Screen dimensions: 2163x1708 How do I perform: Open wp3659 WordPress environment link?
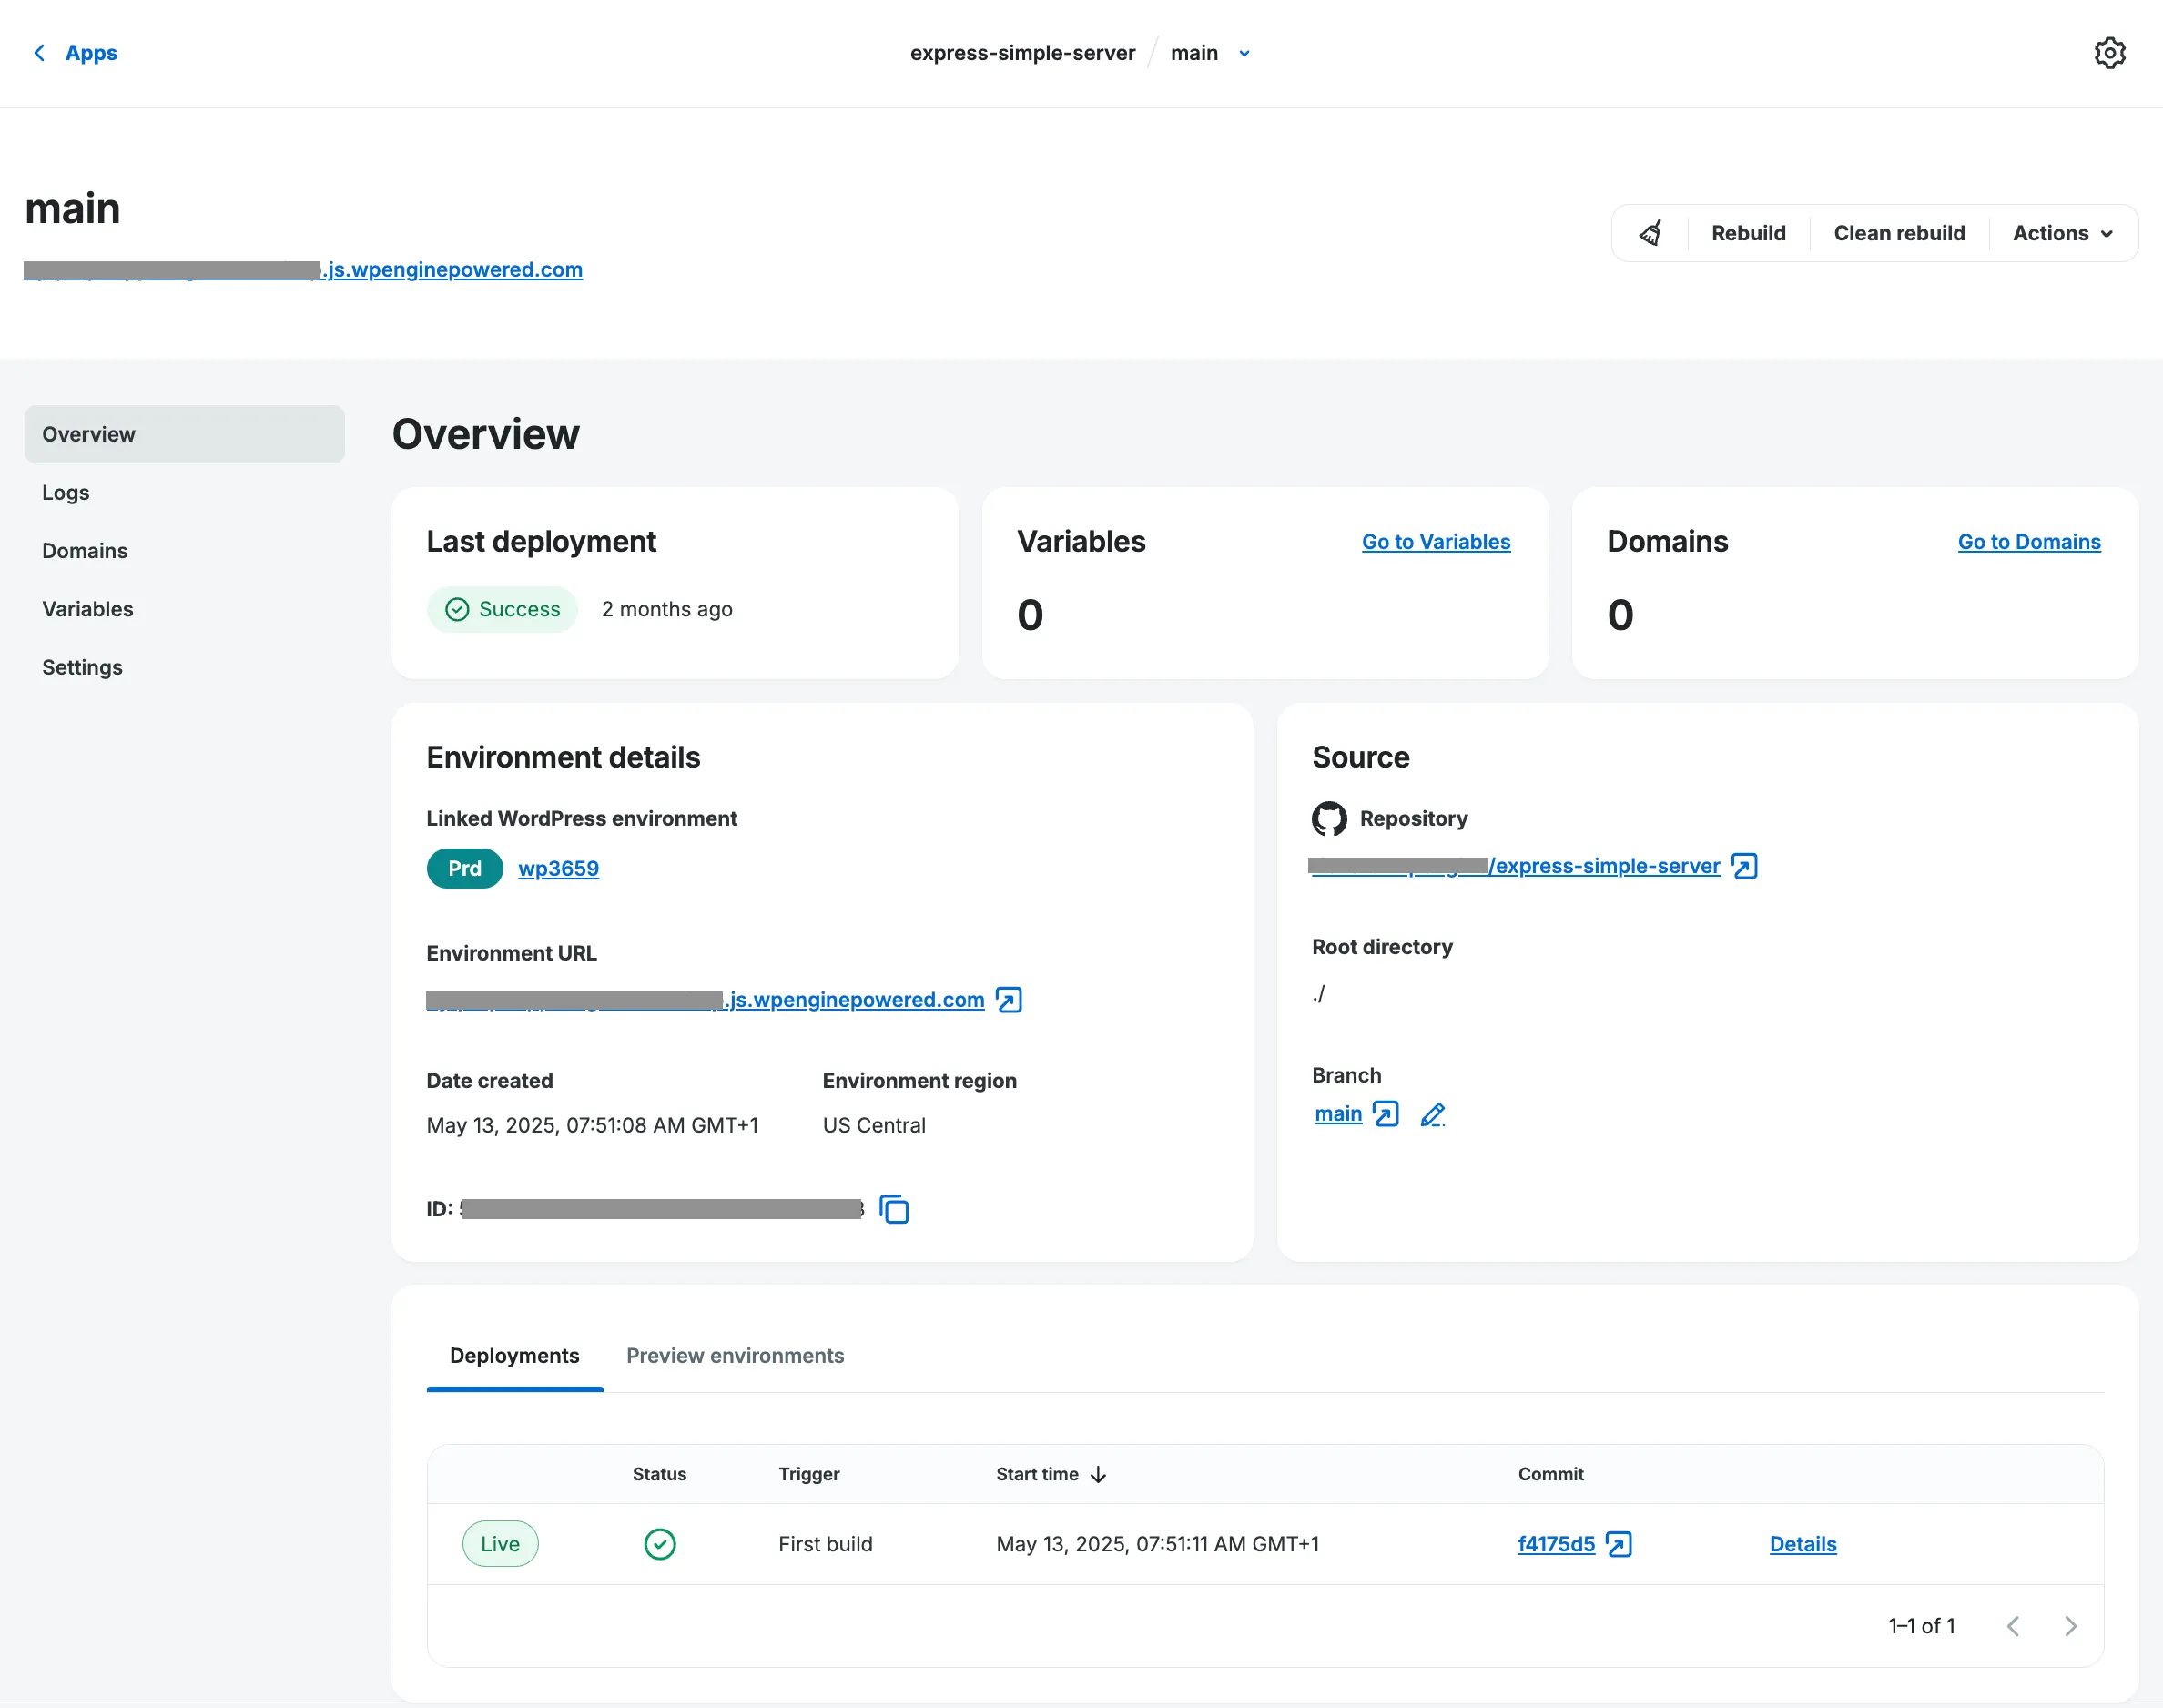pos(558,868)
